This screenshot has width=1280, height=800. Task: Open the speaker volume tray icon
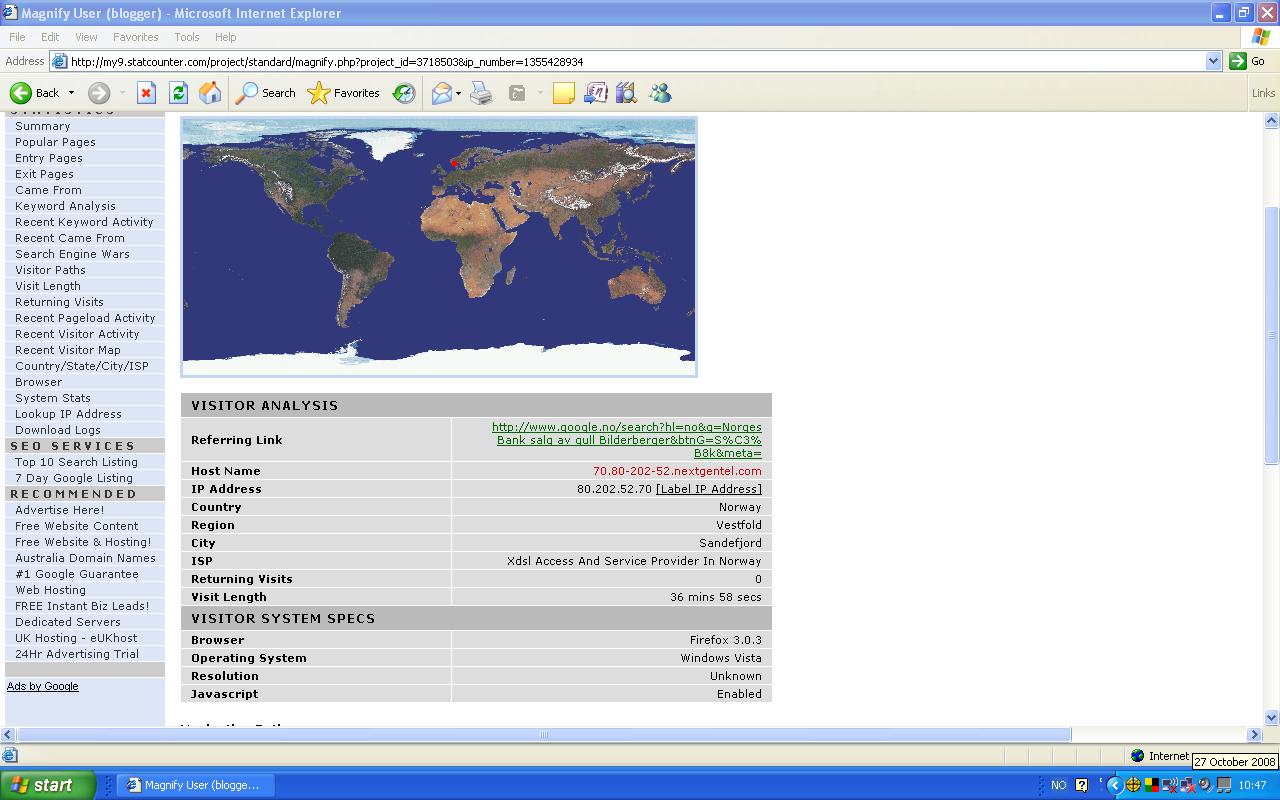[1205, 785]
